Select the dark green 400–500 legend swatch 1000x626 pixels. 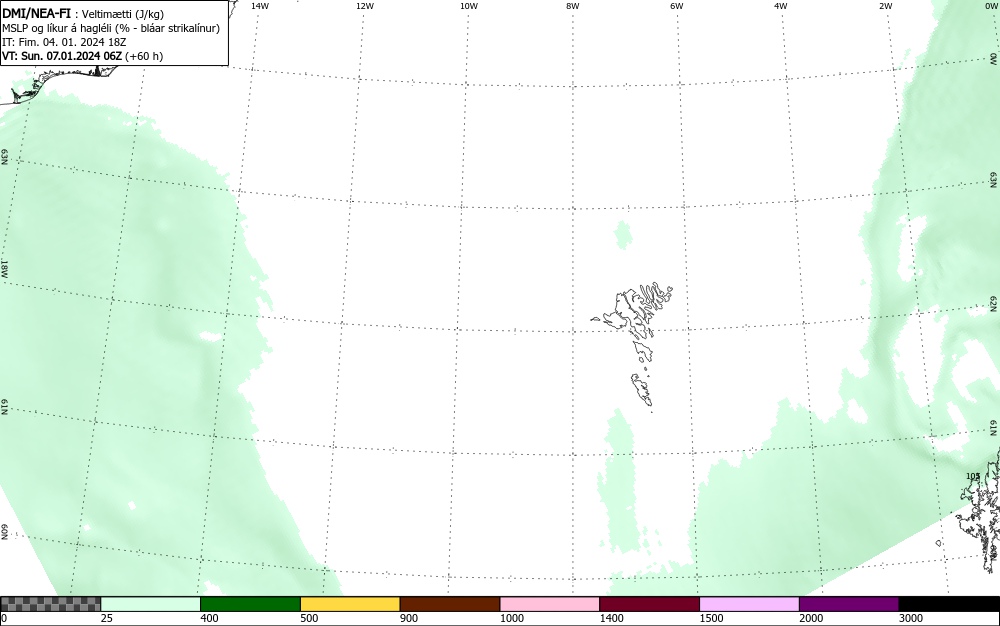(x=250, y=604)
